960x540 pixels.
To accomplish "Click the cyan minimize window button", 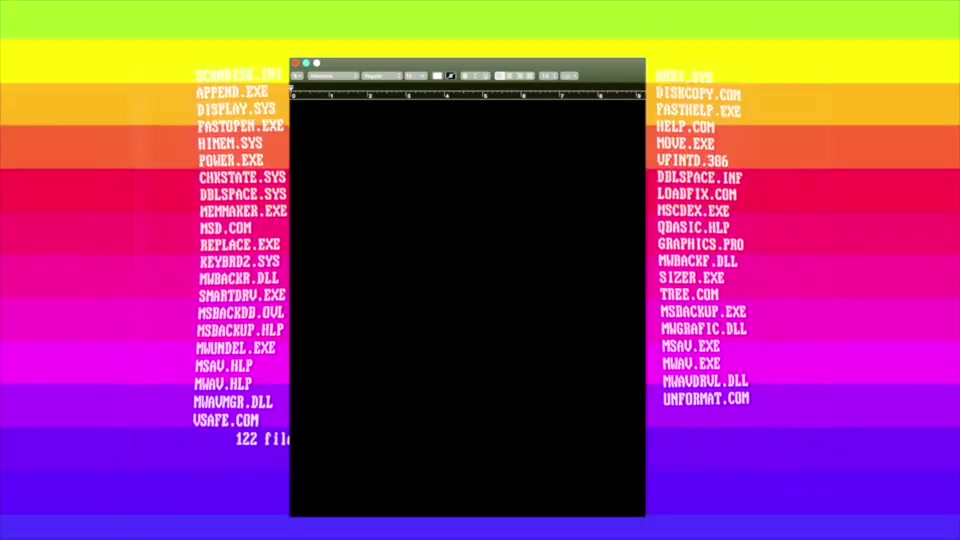I will [306, 63].
